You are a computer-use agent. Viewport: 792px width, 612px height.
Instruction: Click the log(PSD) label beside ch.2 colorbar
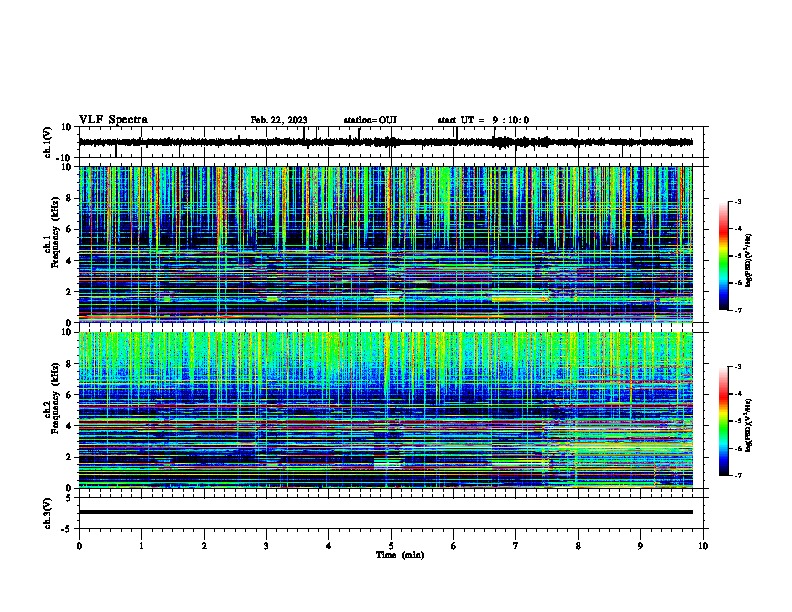click(749, 426)
